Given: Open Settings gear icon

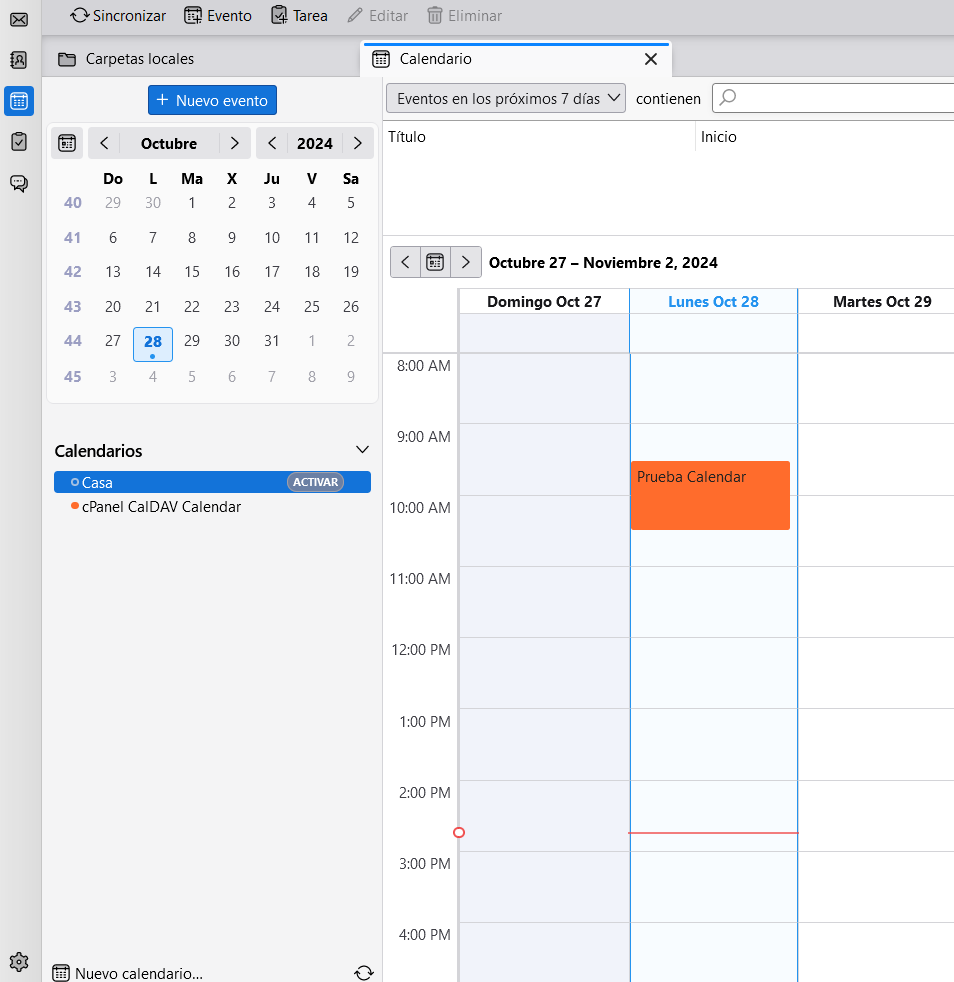Looking at the screenshot, I should tap(19, 962).
